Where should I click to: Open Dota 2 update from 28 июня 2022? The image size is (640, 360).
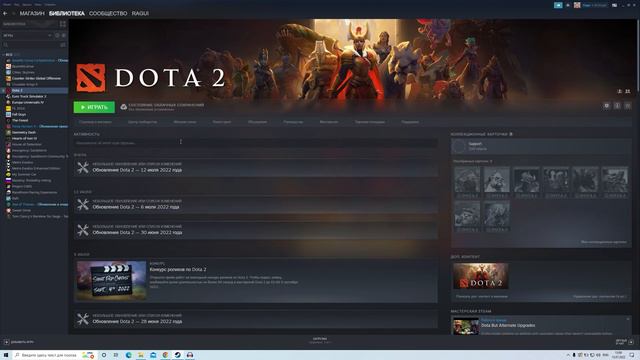point(256,319)
